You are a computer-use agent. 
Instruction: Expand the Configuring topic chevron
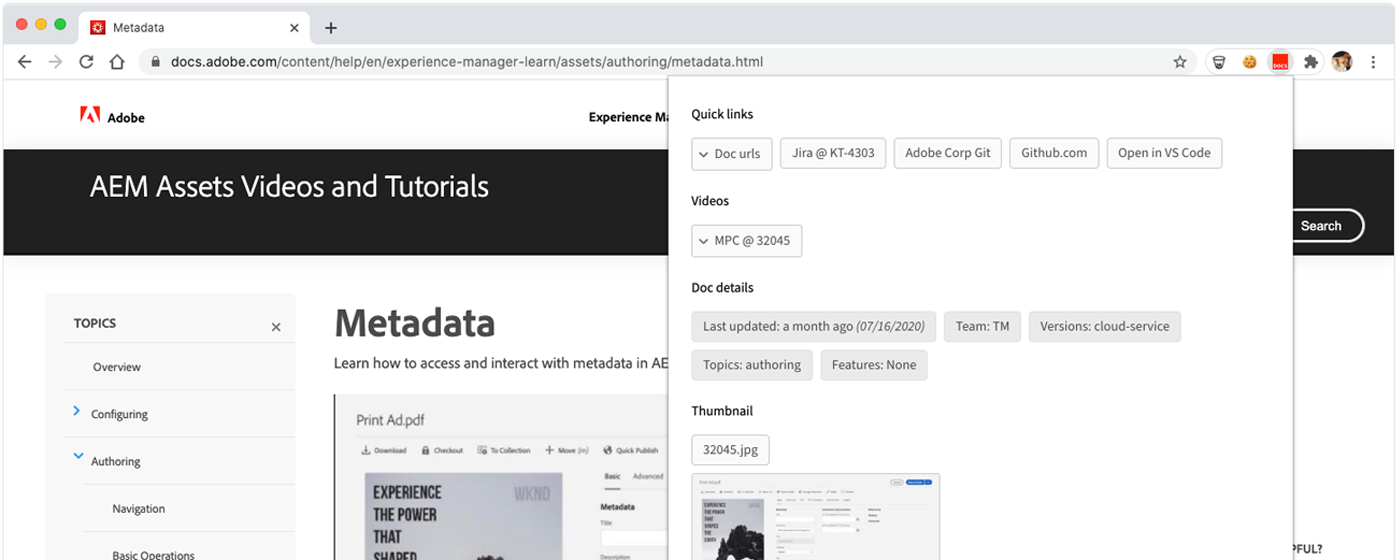pos(77,411)
